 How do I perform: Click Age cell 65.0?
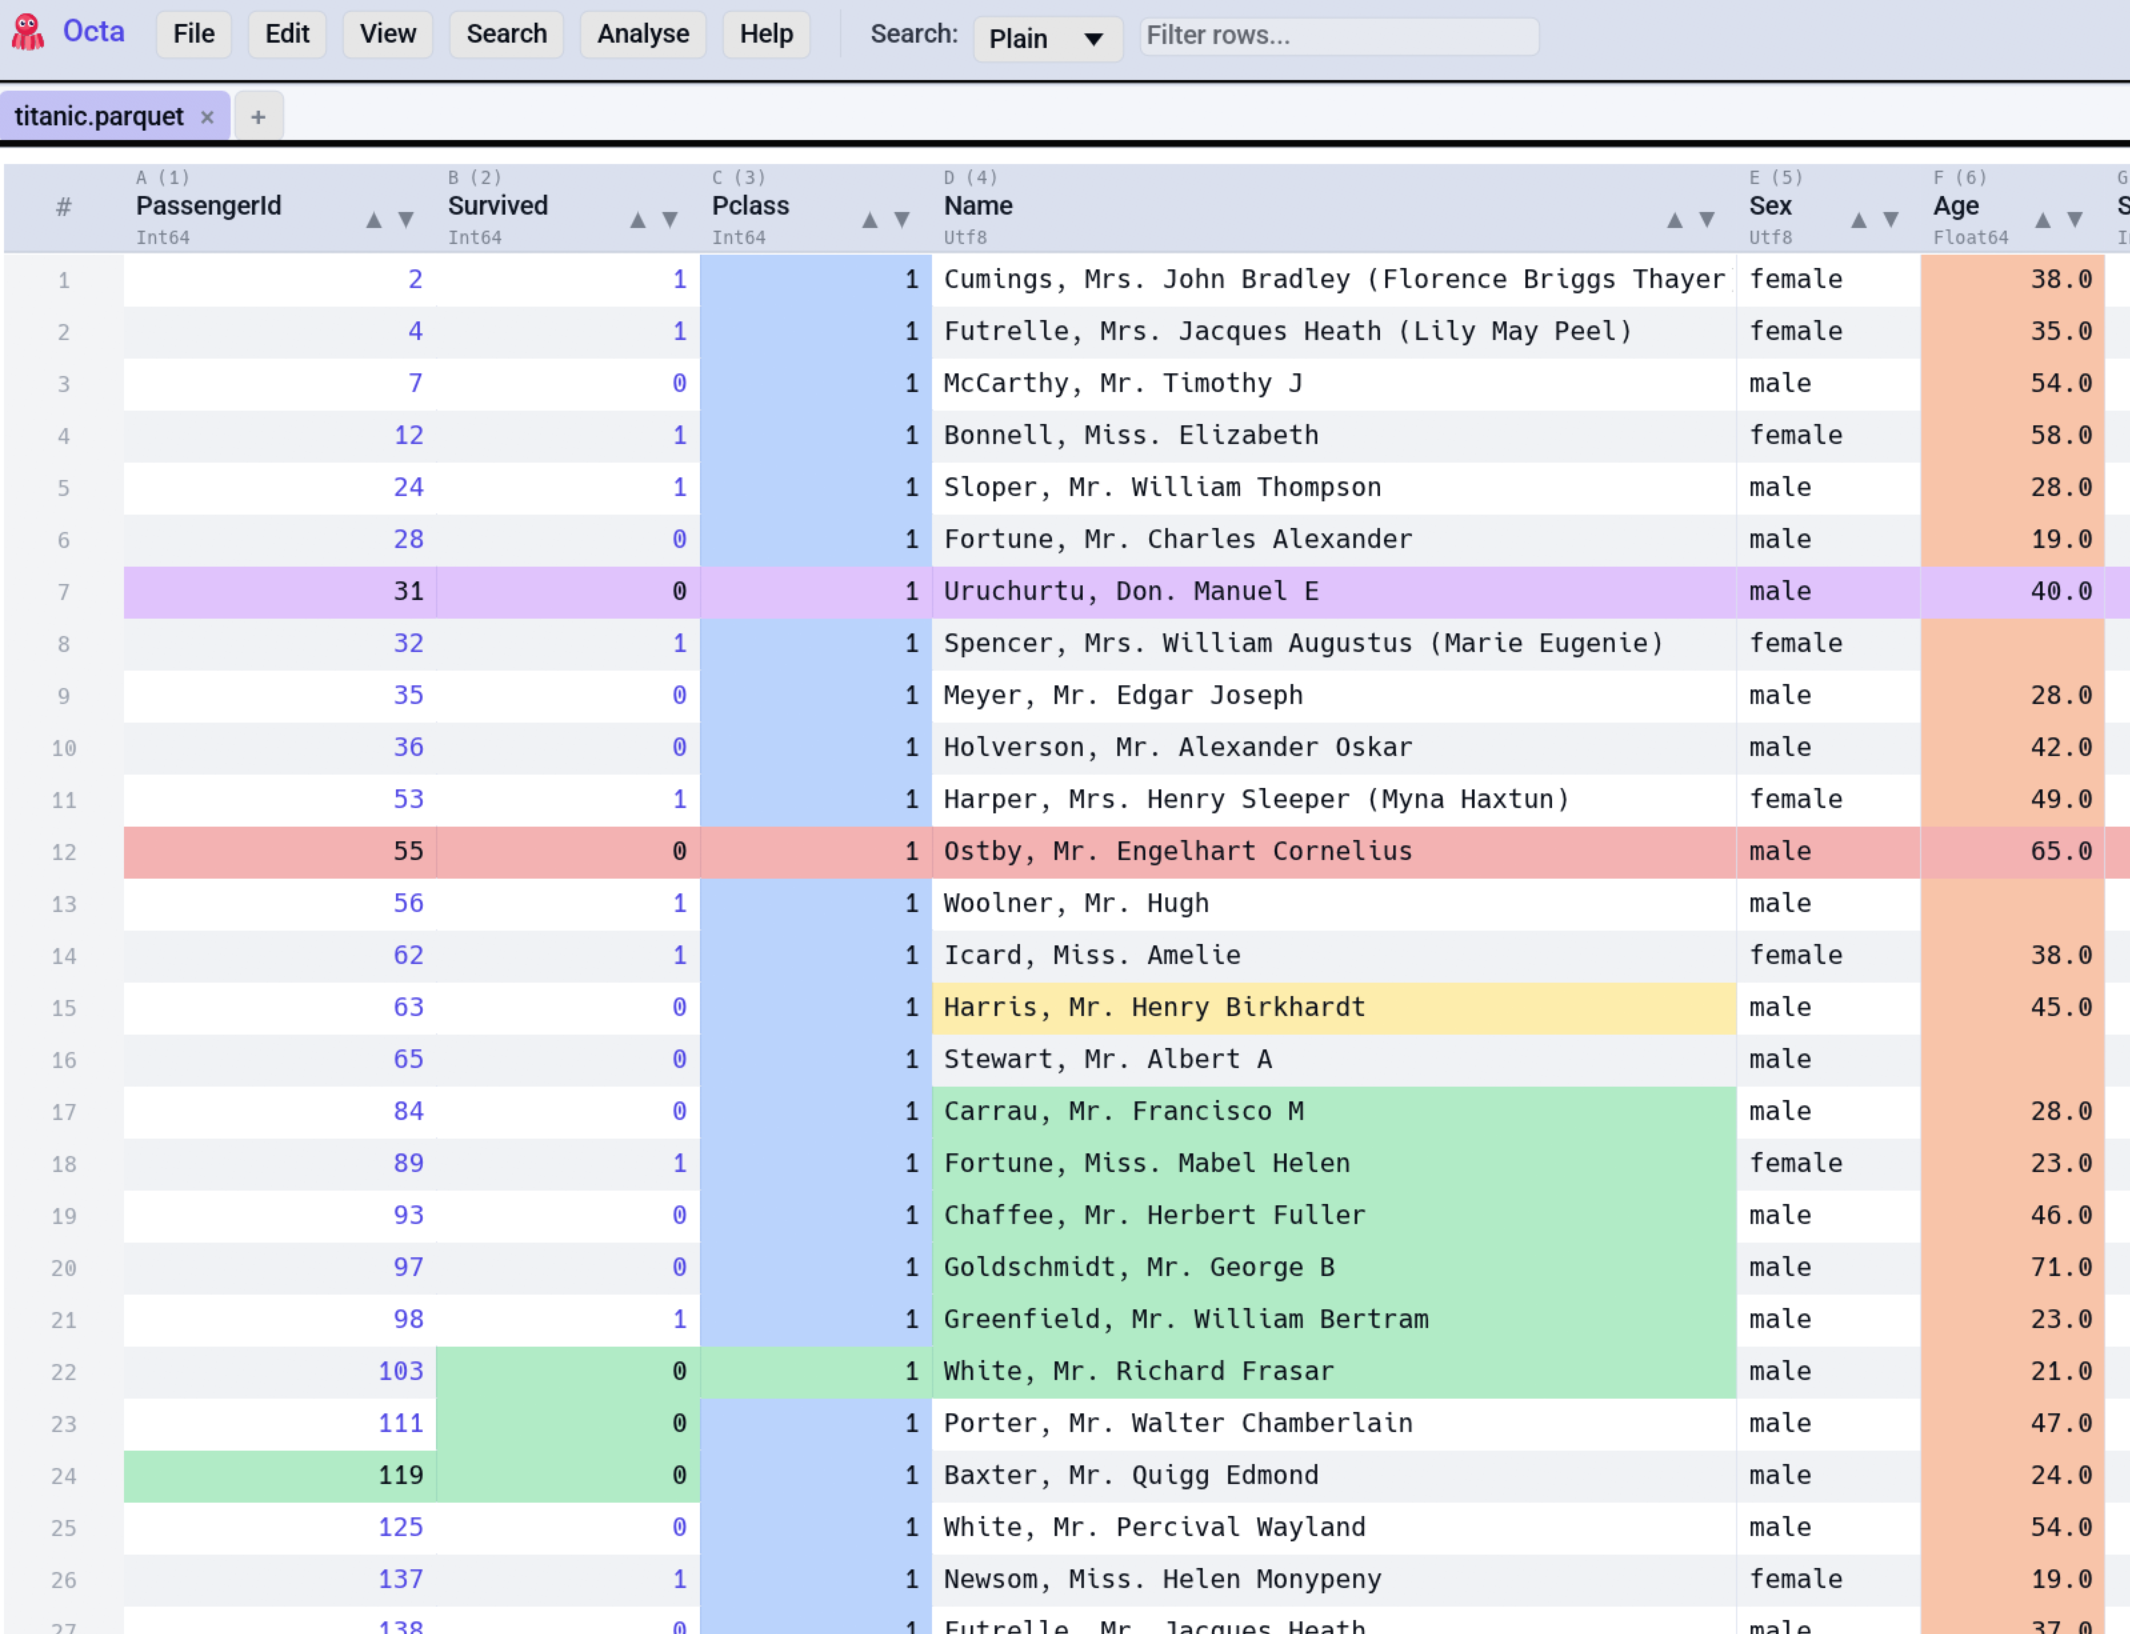[2012, 852]
